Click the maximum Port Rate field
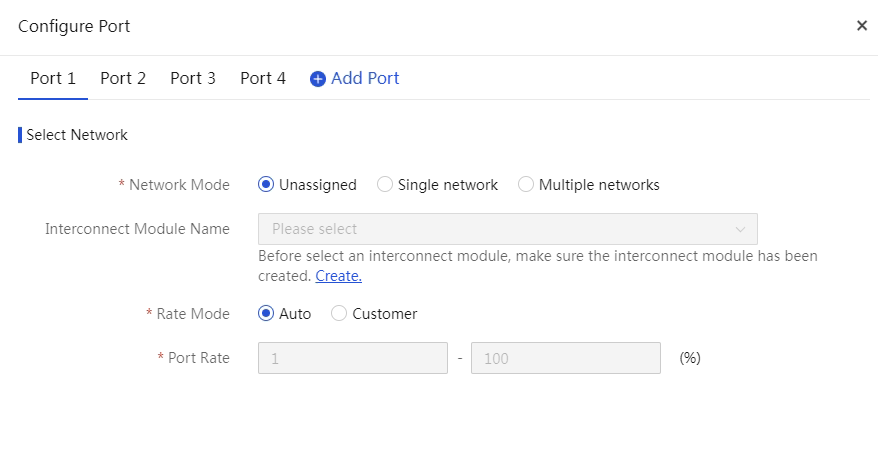878x456 pixels. 566,358
